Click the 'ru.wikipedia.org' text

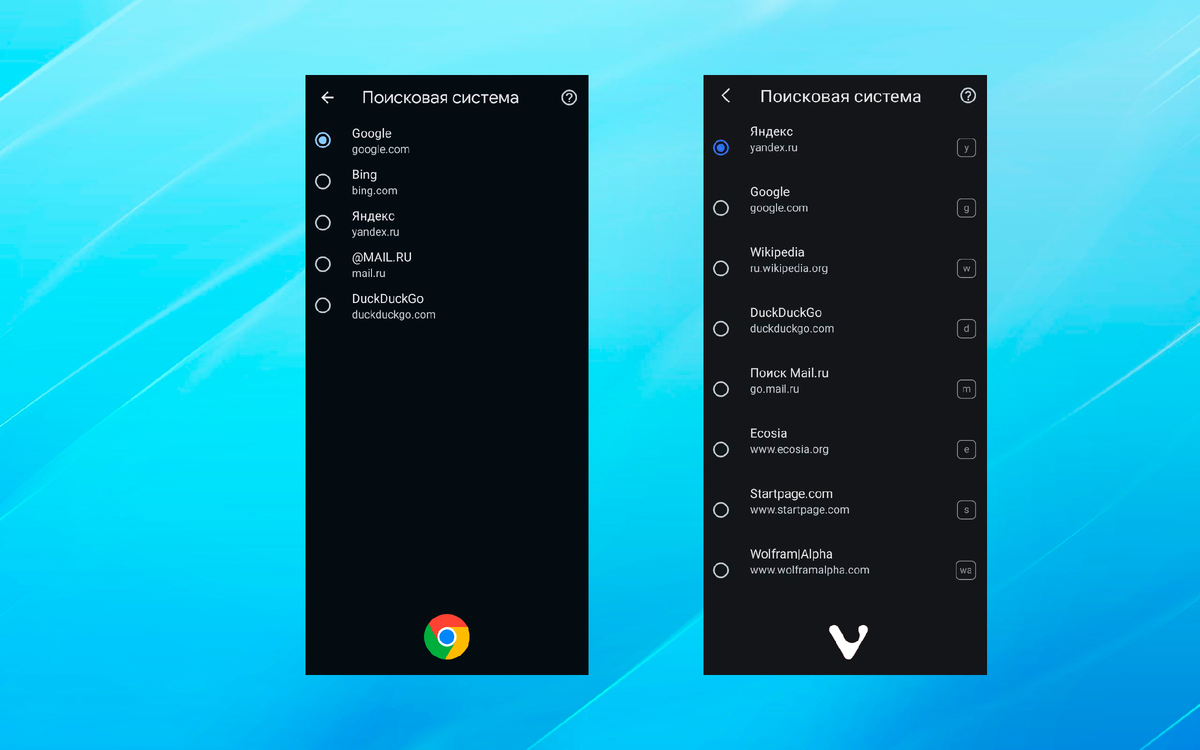(x=789, y=268)
